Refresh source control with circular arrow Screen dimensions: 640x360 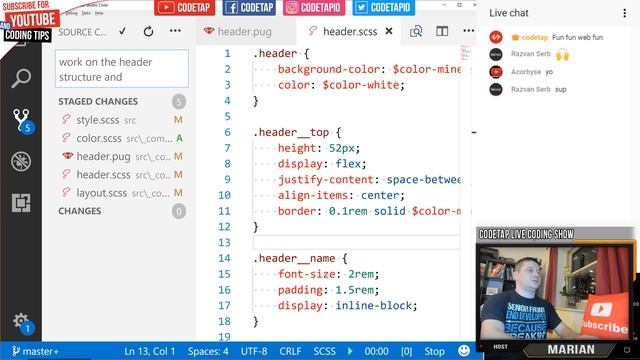tap(149, 31)
